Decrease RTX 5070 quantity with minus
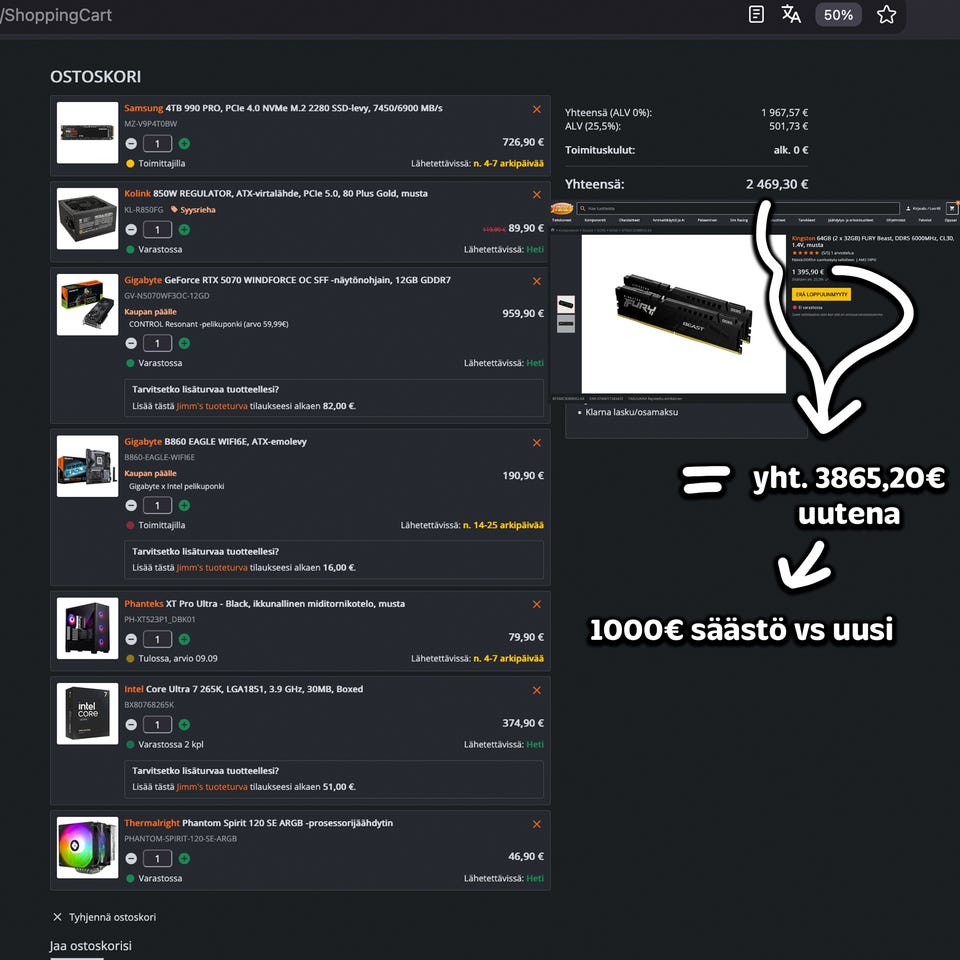Screen dimensions: 960x960 tap(131, 343)
